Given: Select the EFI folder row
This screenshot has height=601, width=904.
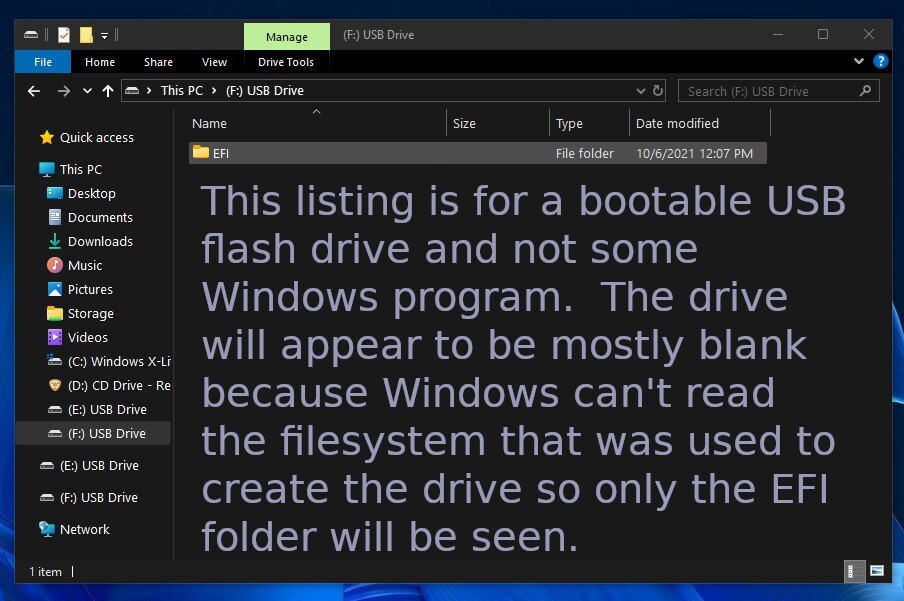Looking at the screenshot, I should (477, 153).
